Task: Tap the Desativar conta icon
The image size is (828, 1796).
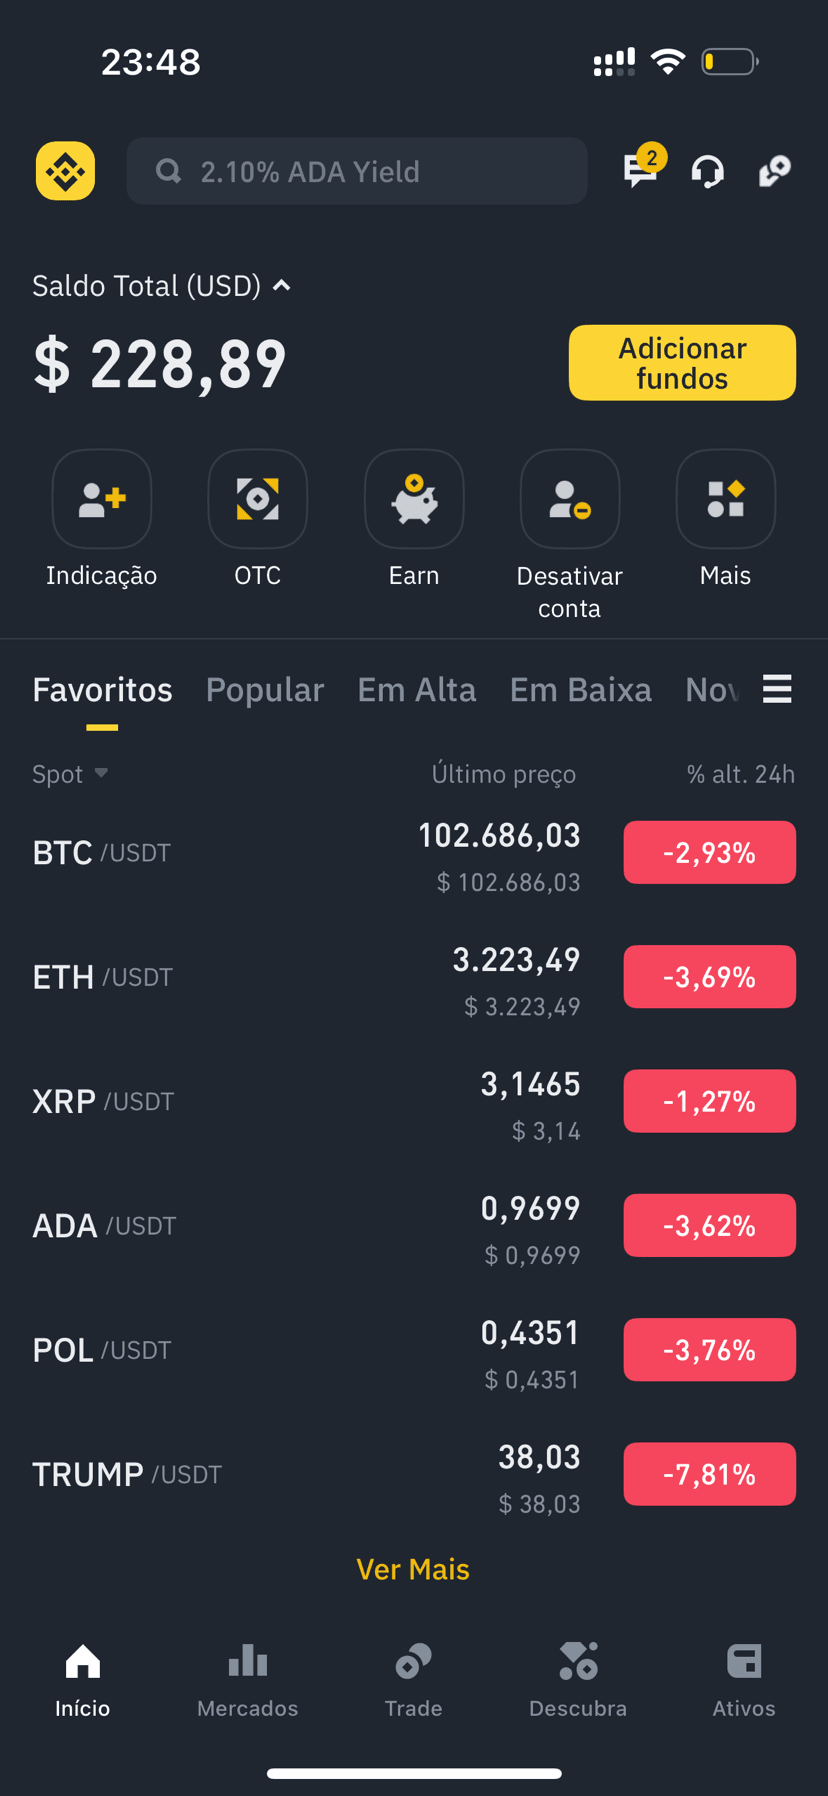Action: [x=570, y=499]
